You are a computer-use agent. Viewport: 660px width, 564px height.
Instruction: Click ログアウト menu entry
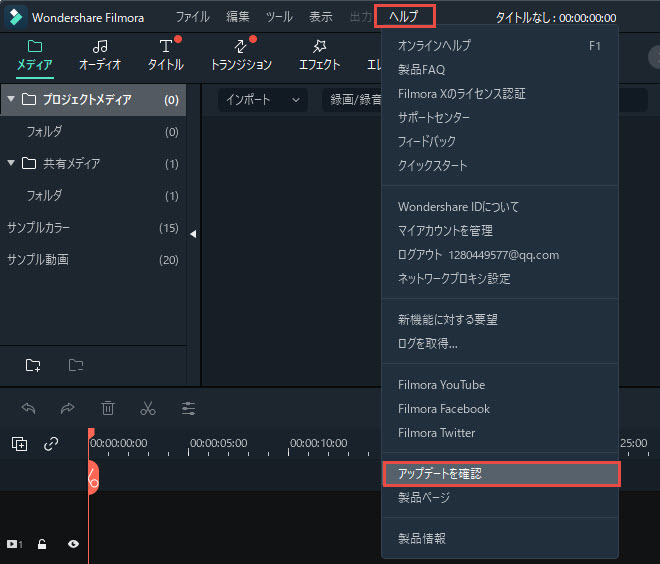point(500,255)
